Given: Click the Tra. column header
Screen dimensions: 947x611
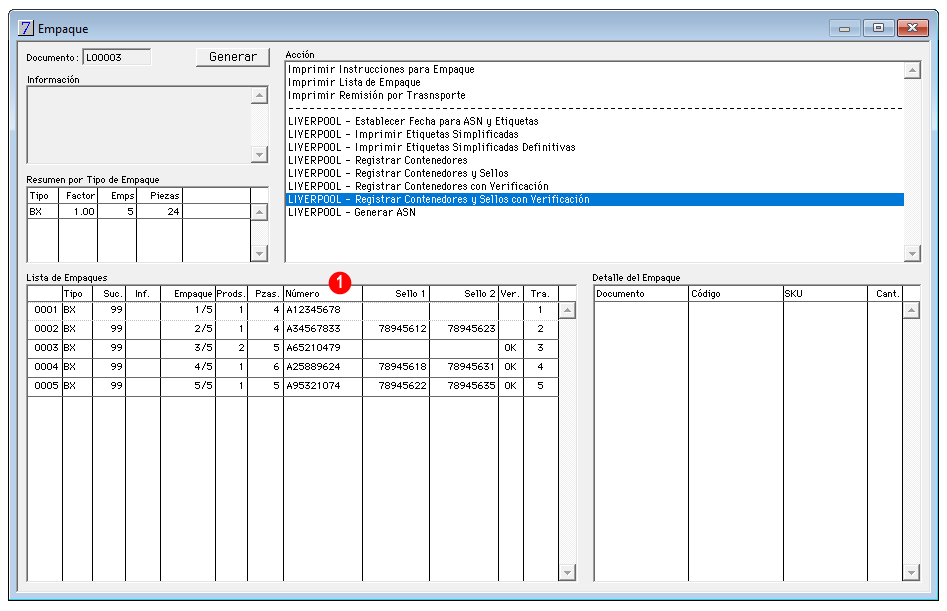Looking at the screenshot, I should pos(541,293).
